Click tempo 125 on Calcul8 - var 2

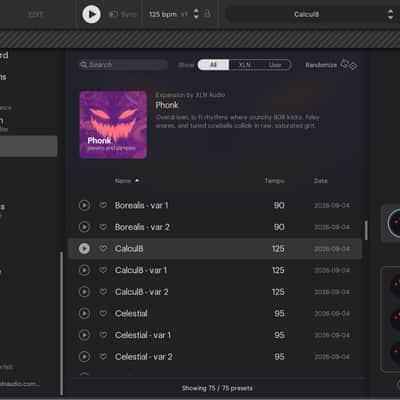(x=278, y=292)
